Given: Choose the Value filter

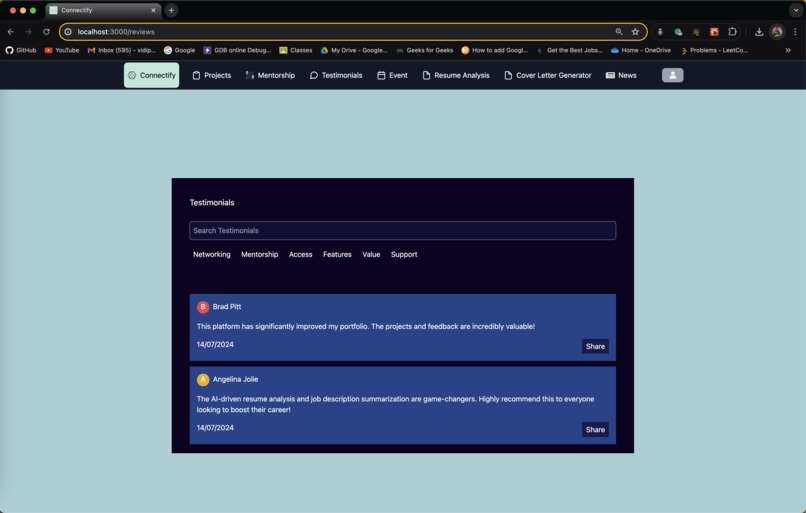Looking at the screenshot, I should tap(371, 254).
